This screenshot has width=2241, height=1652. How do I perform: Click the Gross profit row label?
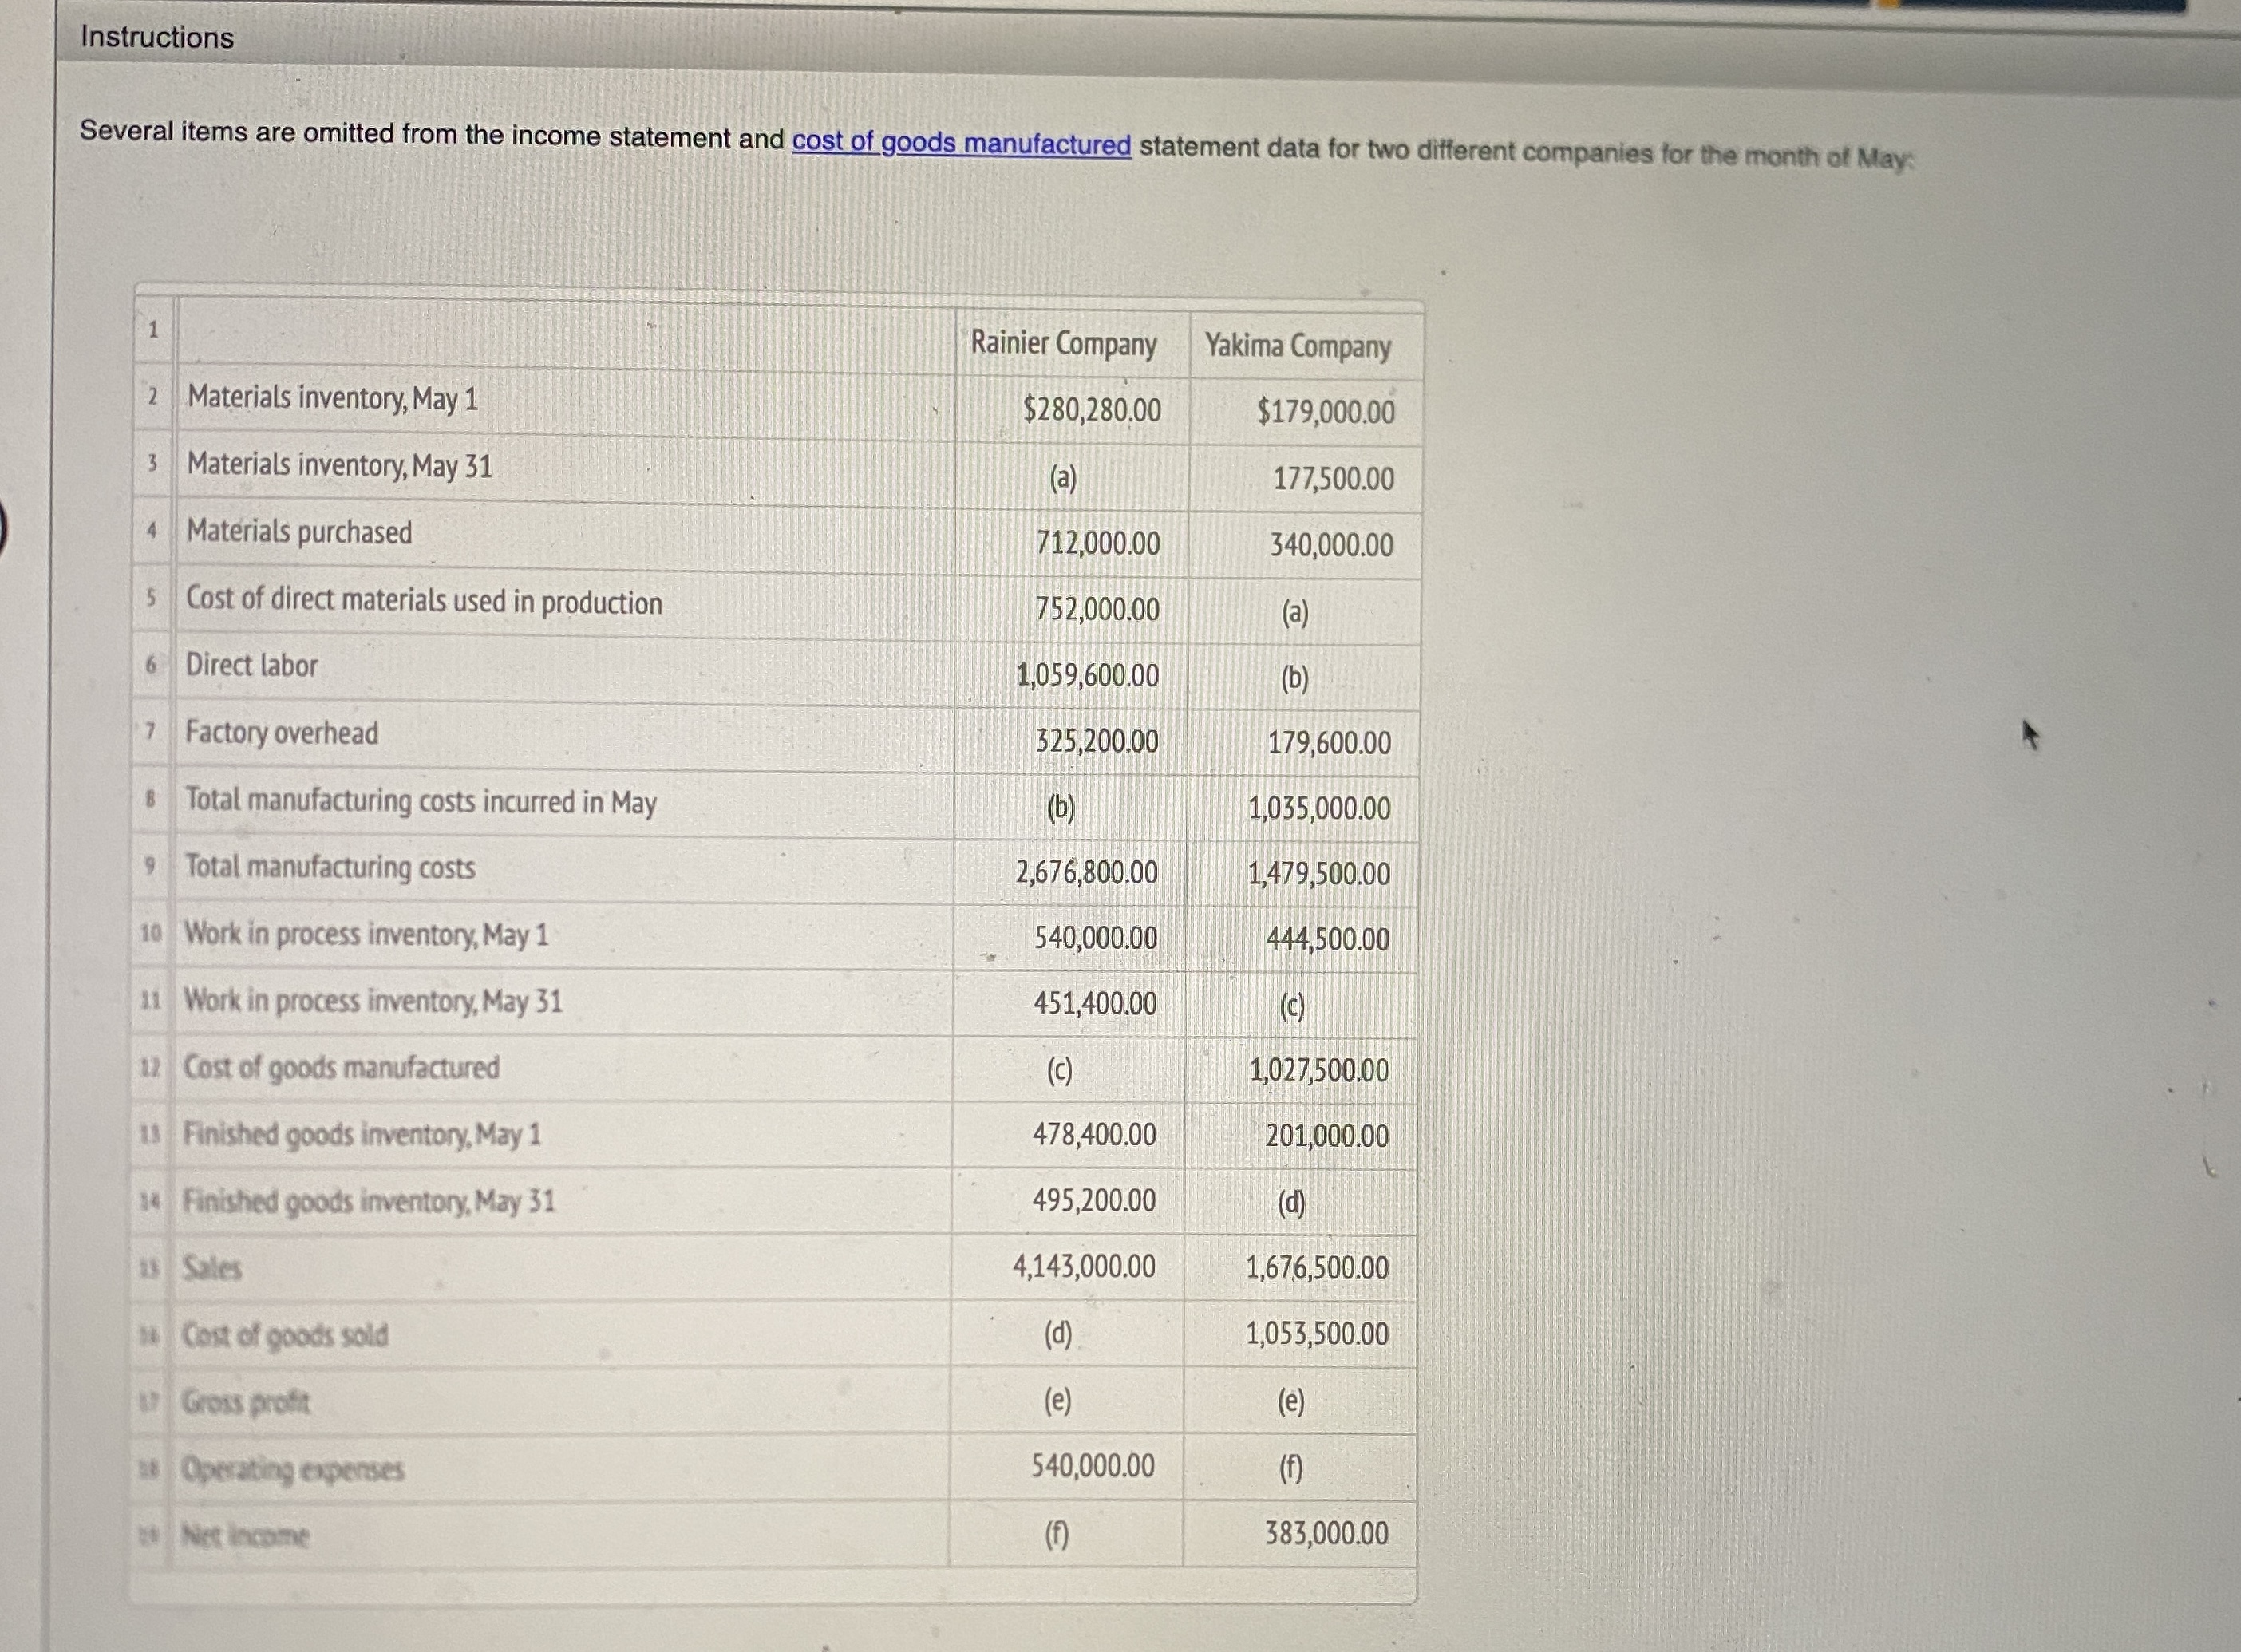tap(246, 1402)
